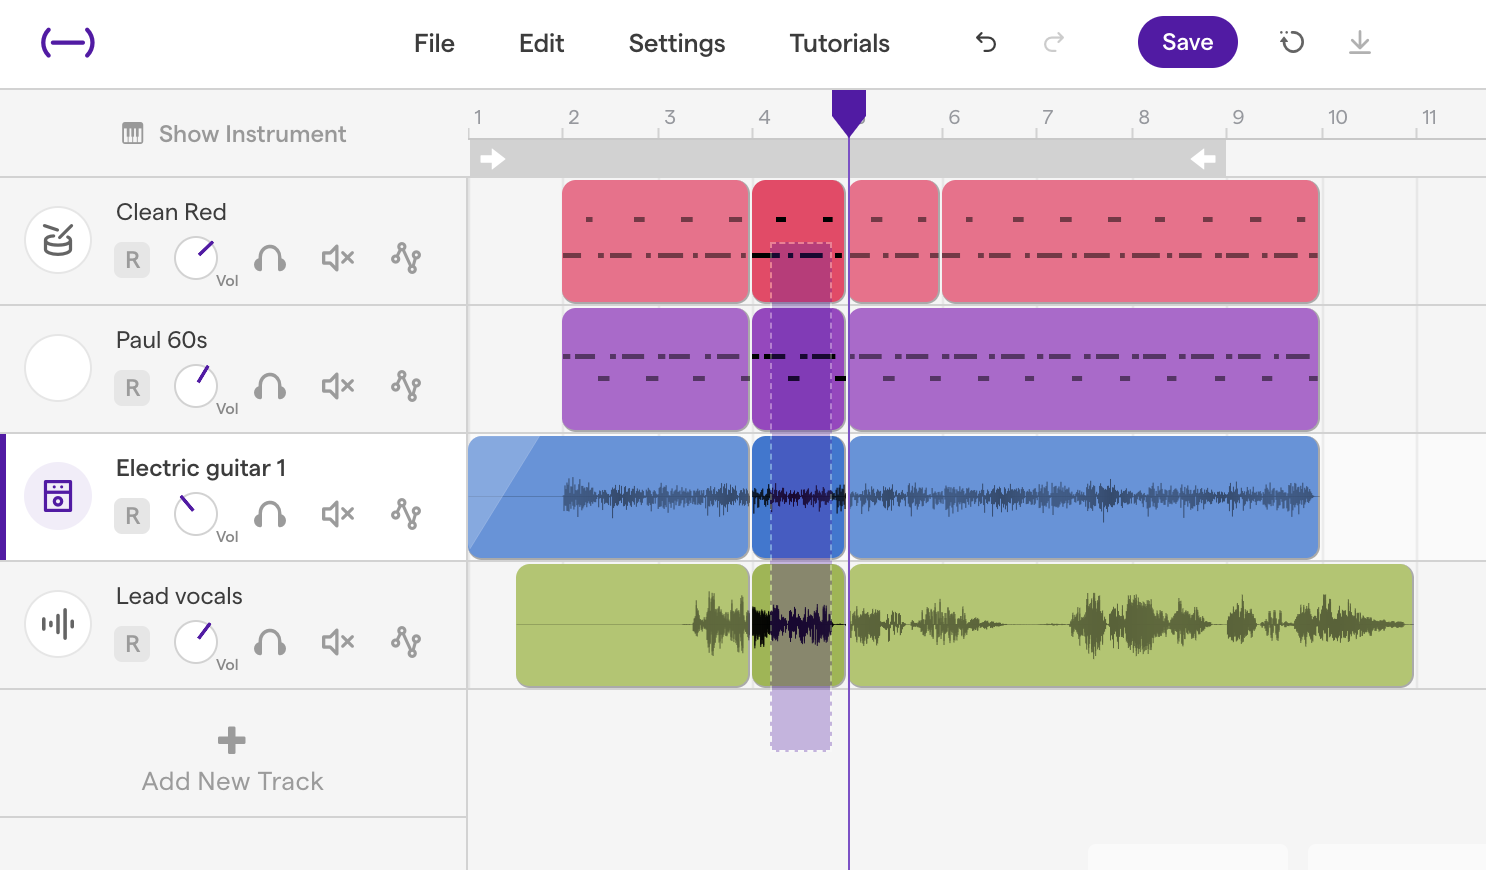Arm recording on Electric guitar 1 track
The width and height of the screenshot is (1486, 870).
tap(132, 516)
